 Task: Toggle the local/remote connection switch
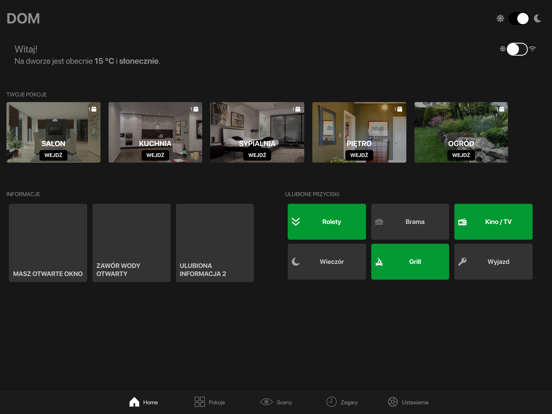pyautogui.click(x=517, y=49)
